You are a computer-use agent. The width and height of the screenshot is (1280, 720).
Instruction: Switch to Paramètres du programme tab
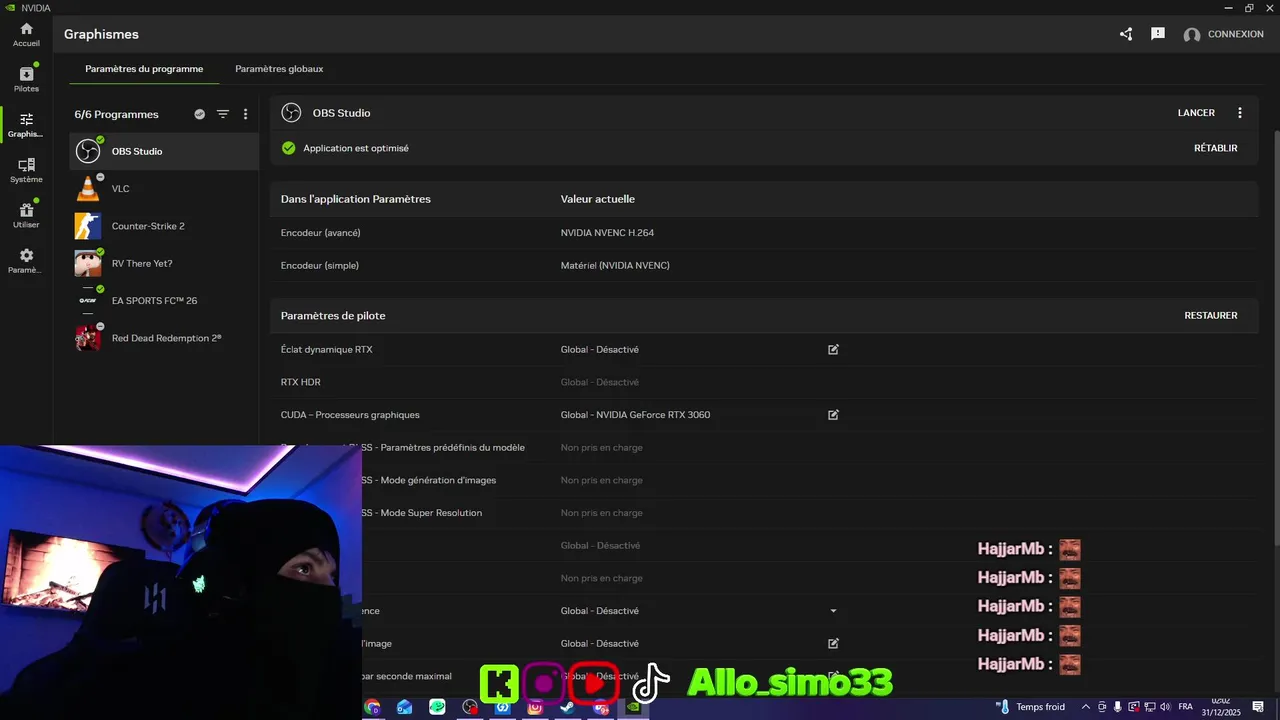click(x=144, y=69)
